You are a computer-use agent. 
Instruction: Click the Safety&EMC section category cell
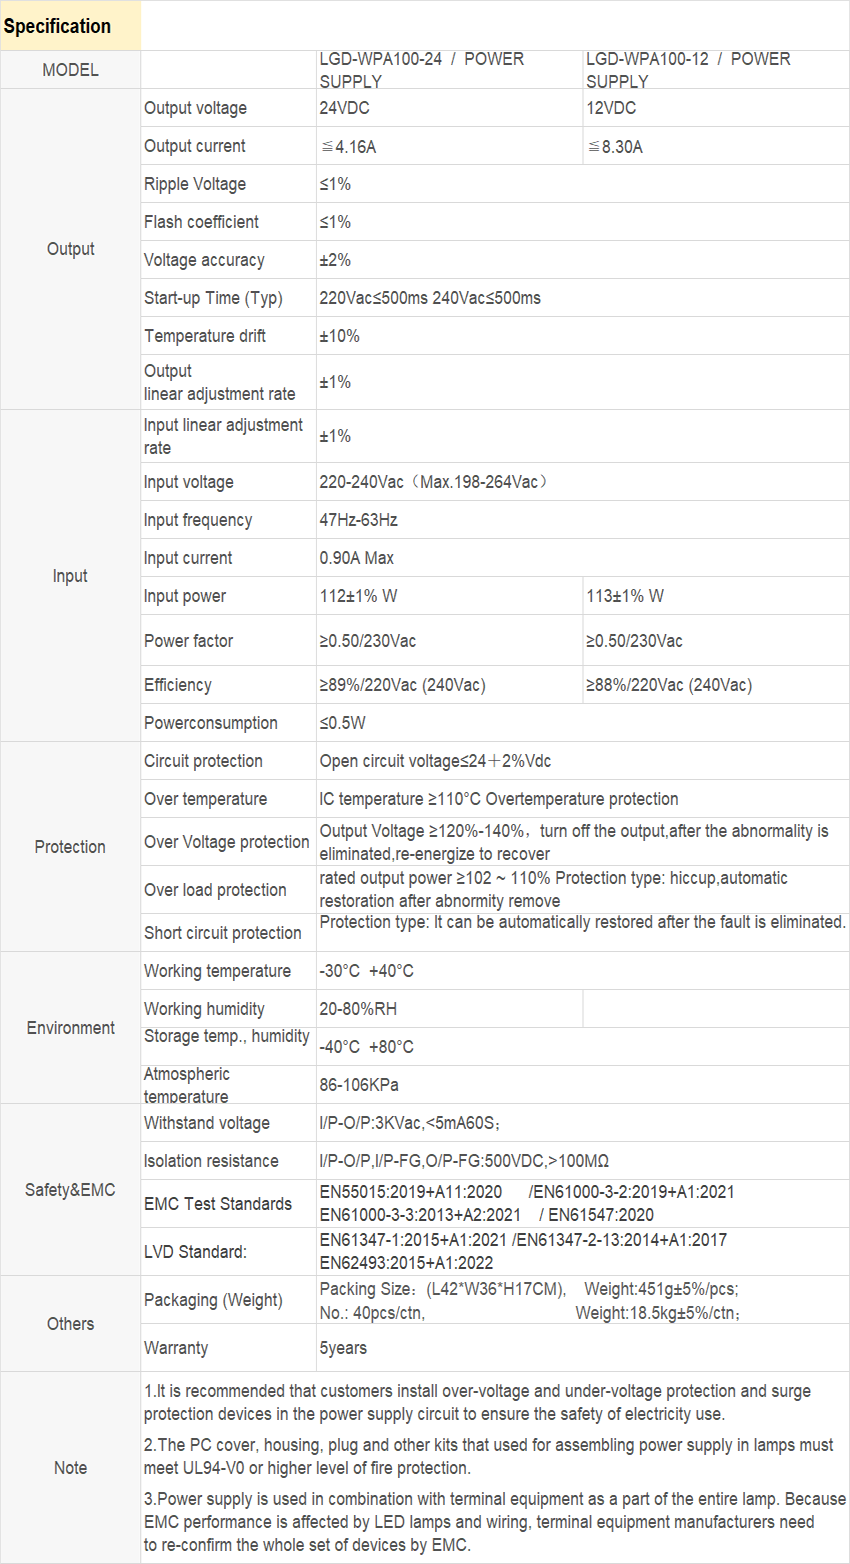coord(70,1190)
